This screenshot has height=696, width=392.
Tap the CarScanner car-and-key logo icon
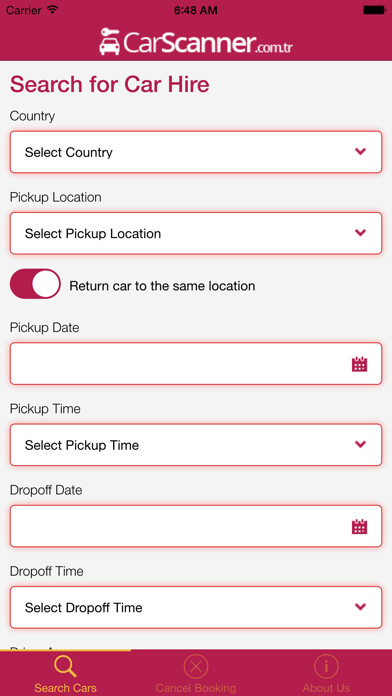[109, 41]
